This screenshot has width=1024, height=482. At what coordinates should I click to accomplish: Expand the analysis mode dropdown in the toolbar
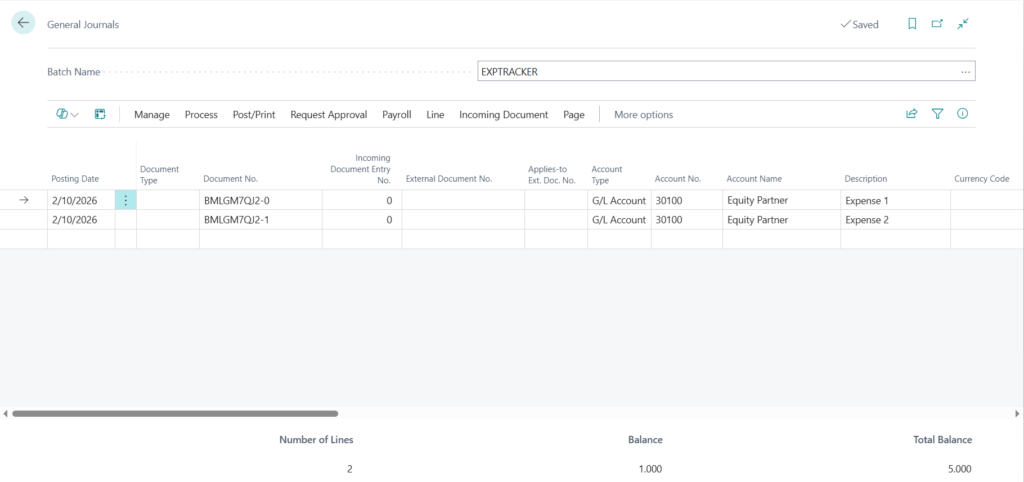(68, 114)
